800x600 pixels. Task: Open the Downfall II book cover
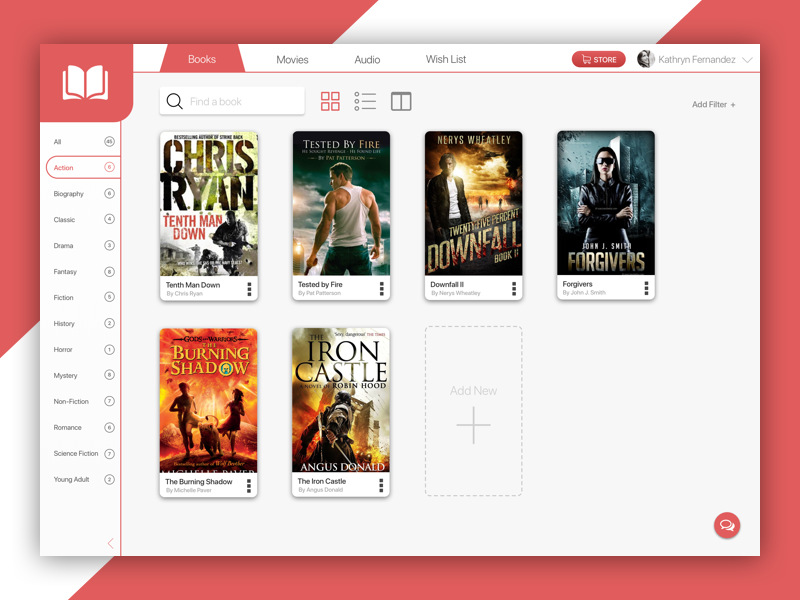point(473,203)
